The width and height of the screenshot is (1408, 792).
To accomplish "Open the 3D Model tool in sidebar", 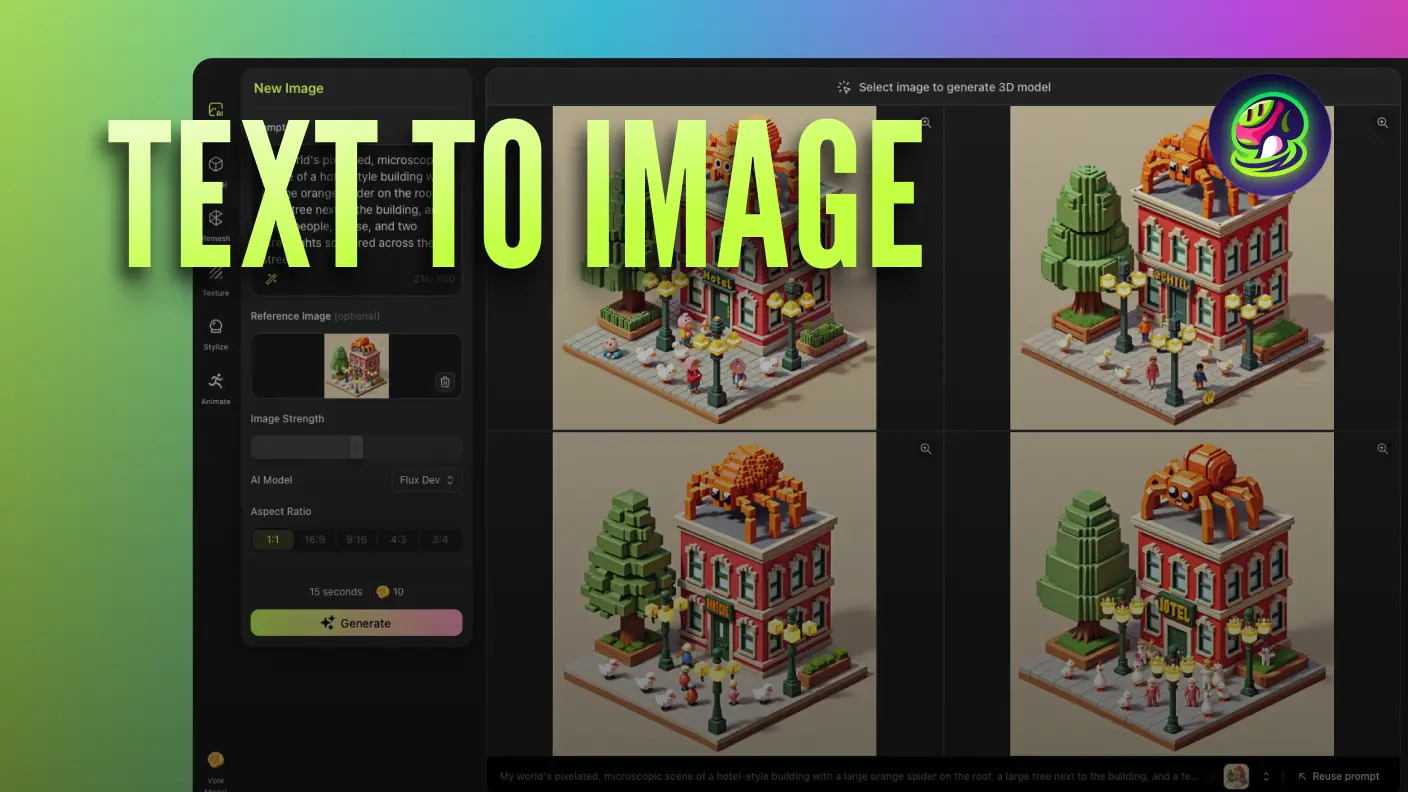I will 215,166.
